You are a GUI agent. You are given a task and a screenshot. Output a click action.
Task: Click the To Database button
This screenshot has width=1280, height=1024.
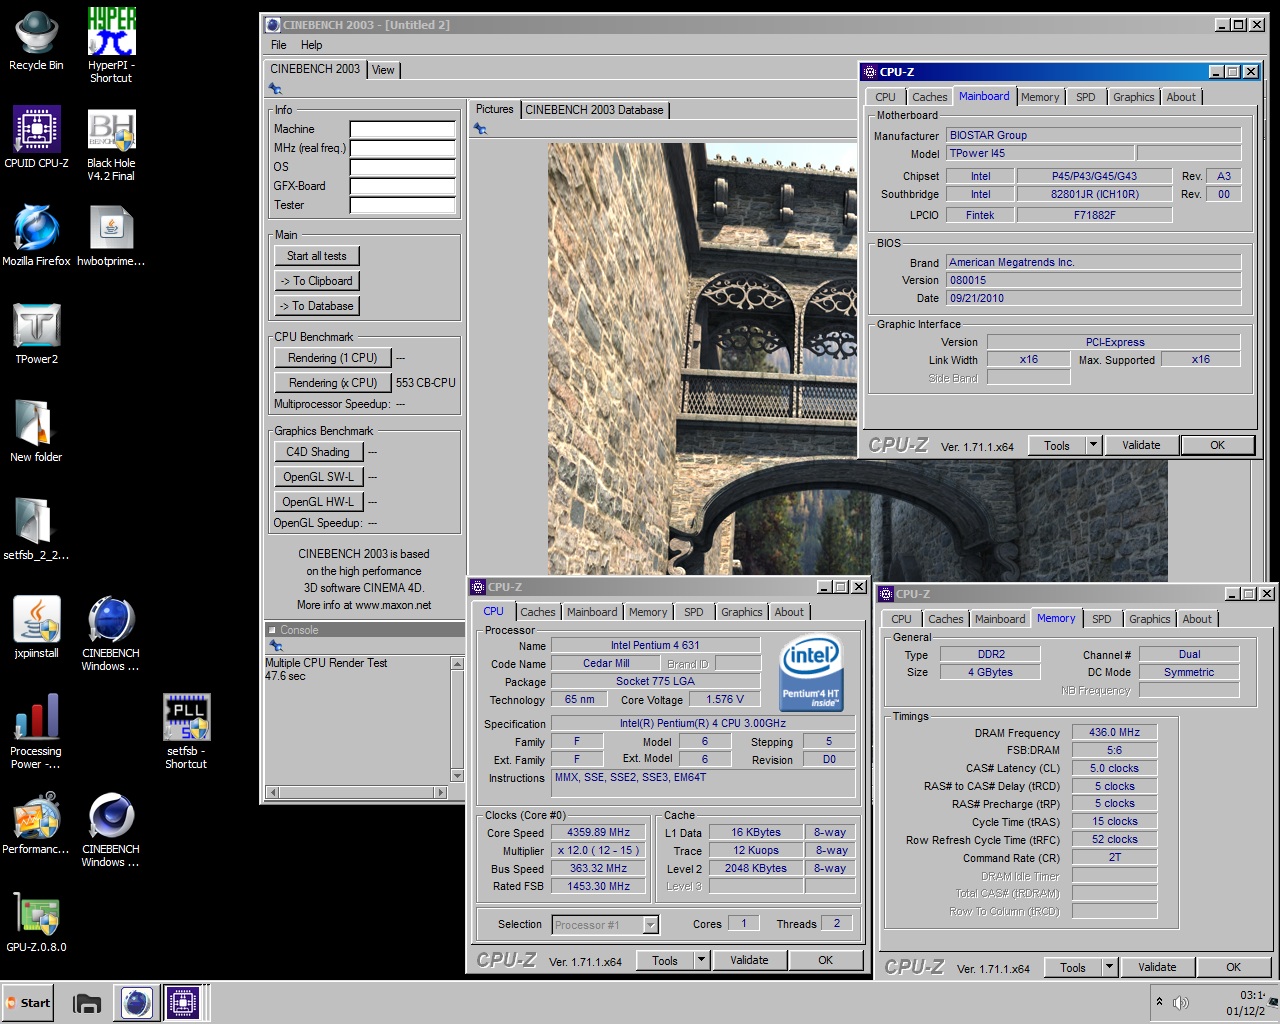tap(317, 306)
